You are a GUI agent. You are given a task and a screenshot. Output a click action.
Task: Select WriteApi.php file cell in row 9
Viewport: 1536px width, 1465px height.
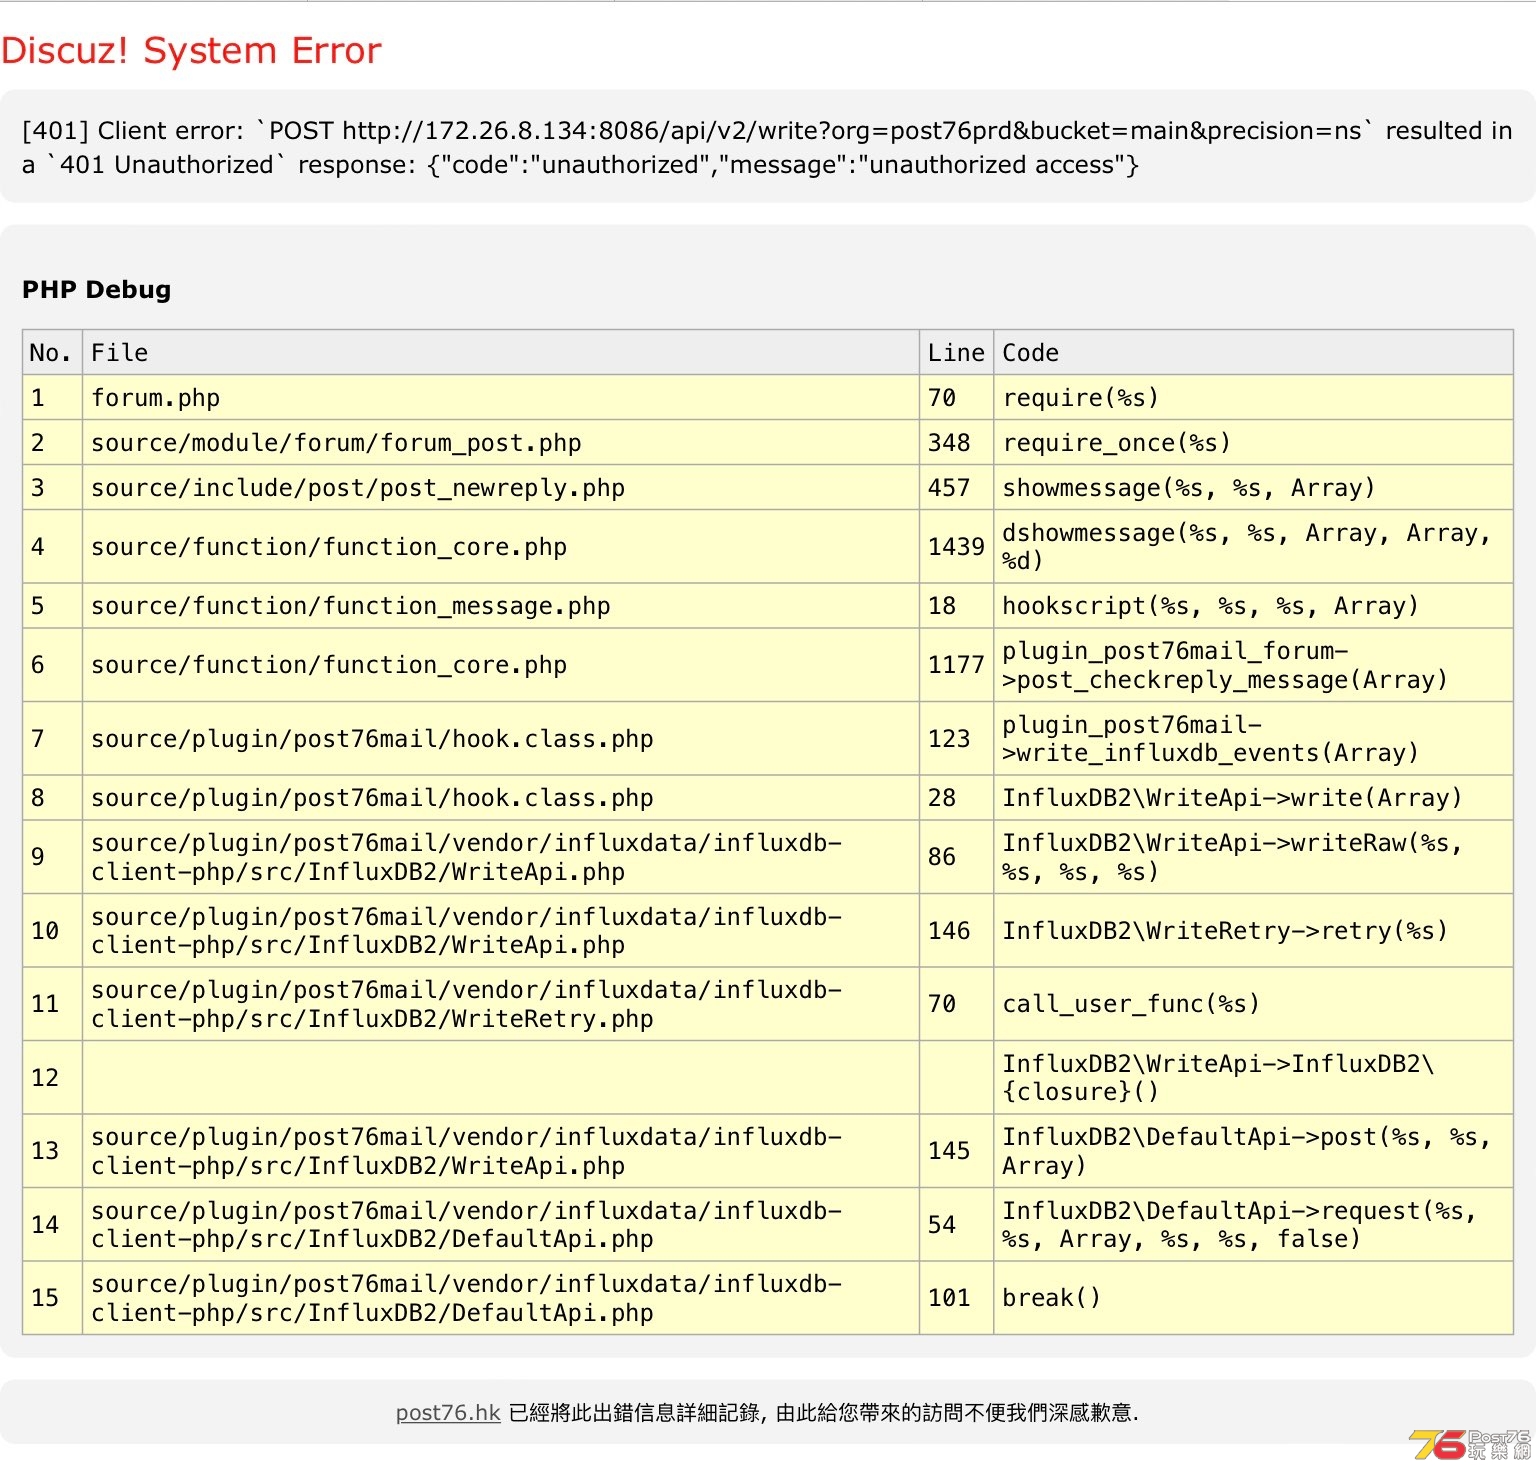(501, 856)
